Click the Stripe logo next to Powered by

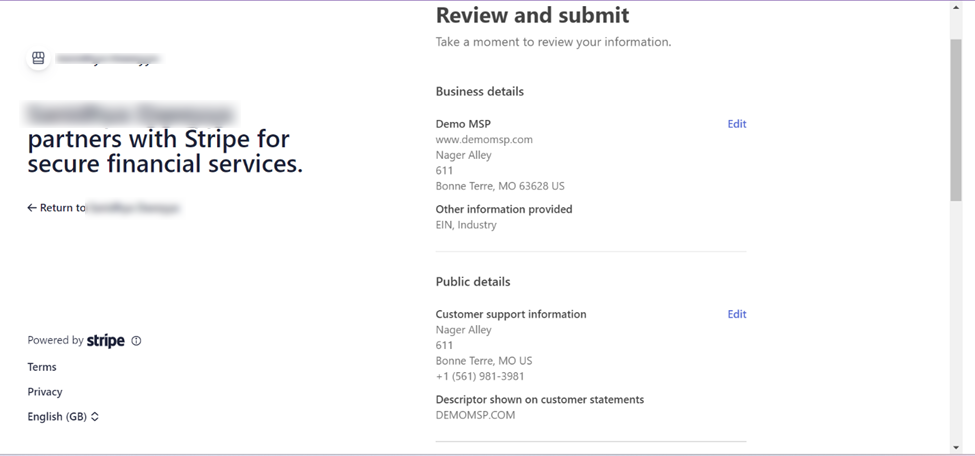[x=106, y=341]
